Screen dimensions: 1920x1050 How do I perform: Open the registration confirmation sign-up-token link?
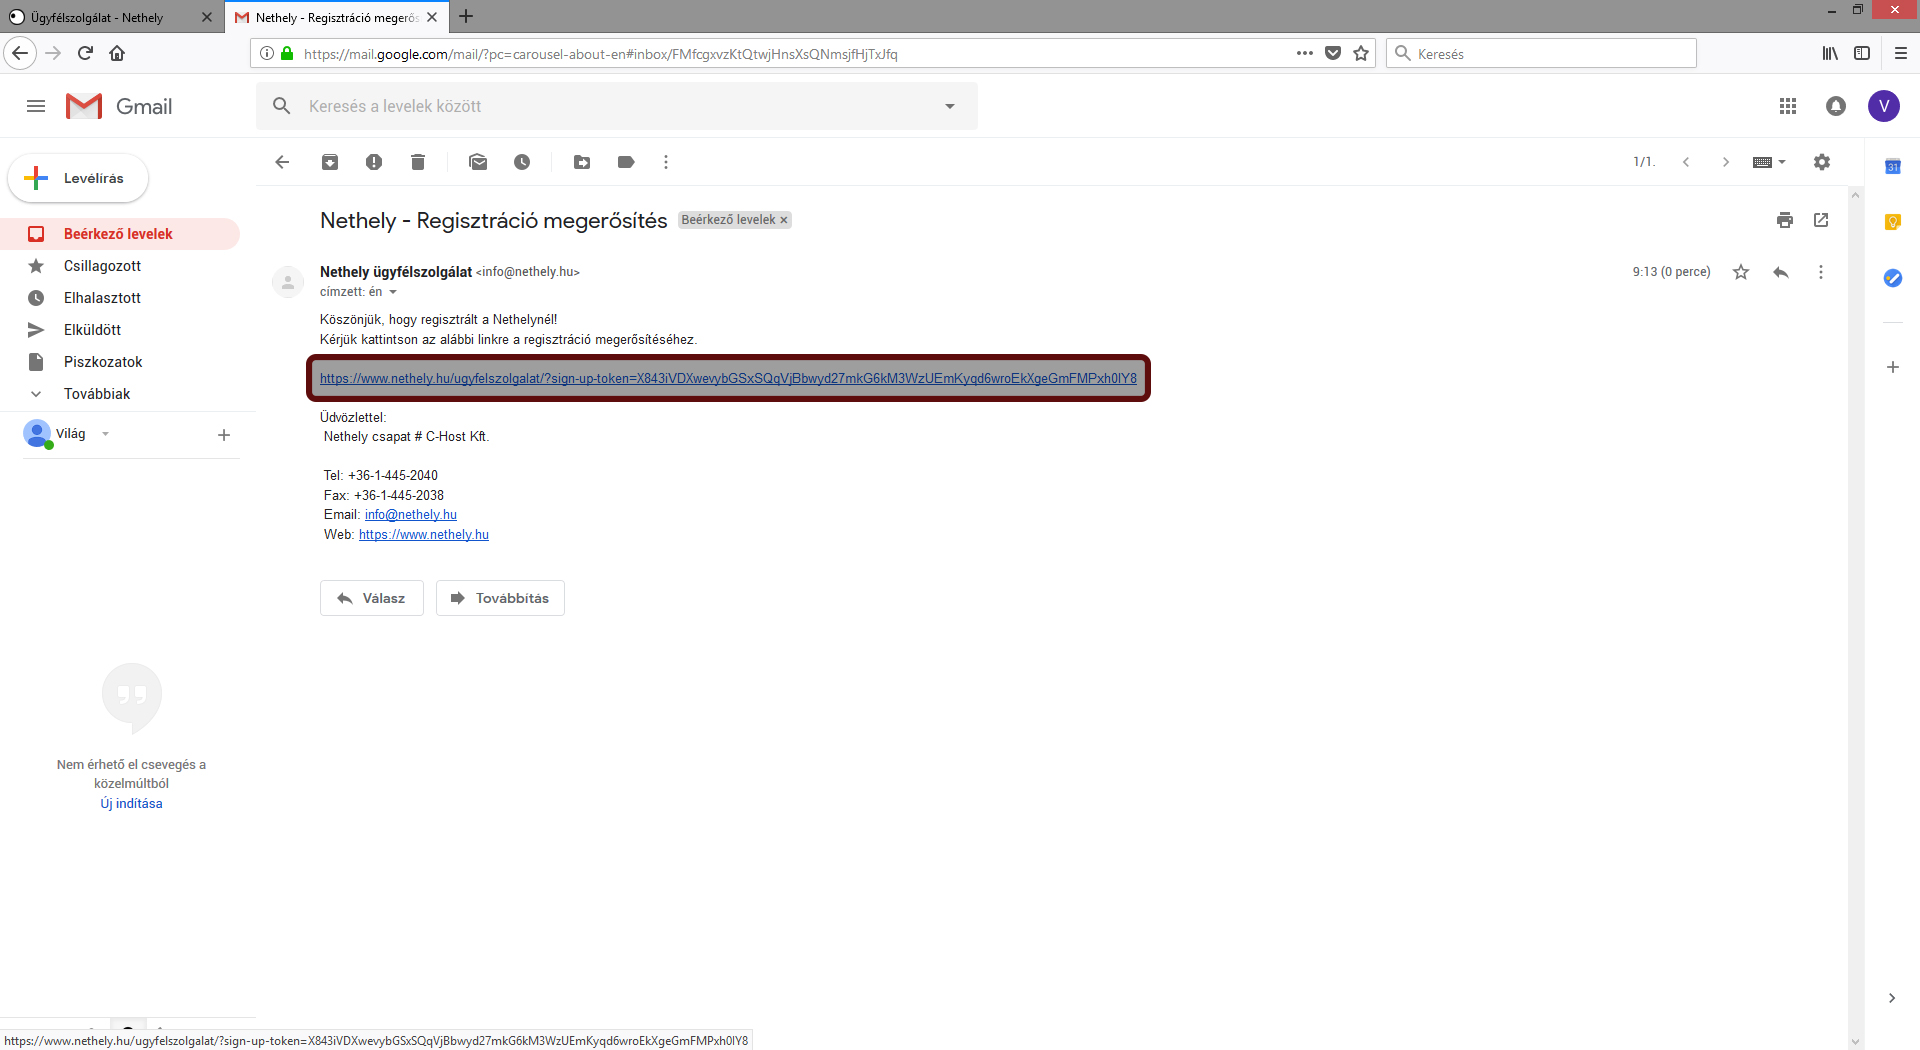pos(728,378)
